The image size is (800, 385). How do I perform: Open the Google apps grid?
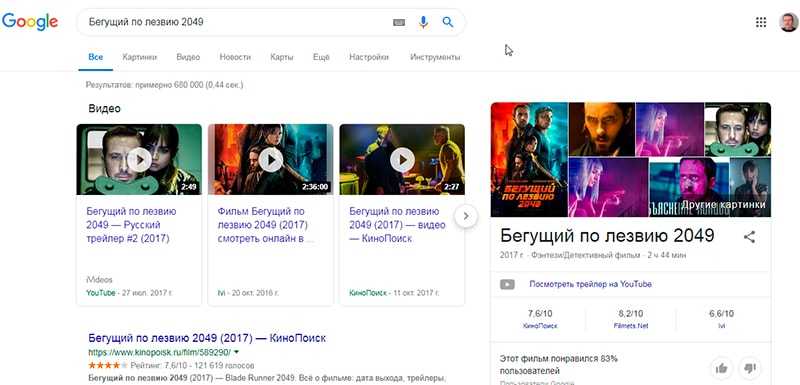(x=761, y=22)
